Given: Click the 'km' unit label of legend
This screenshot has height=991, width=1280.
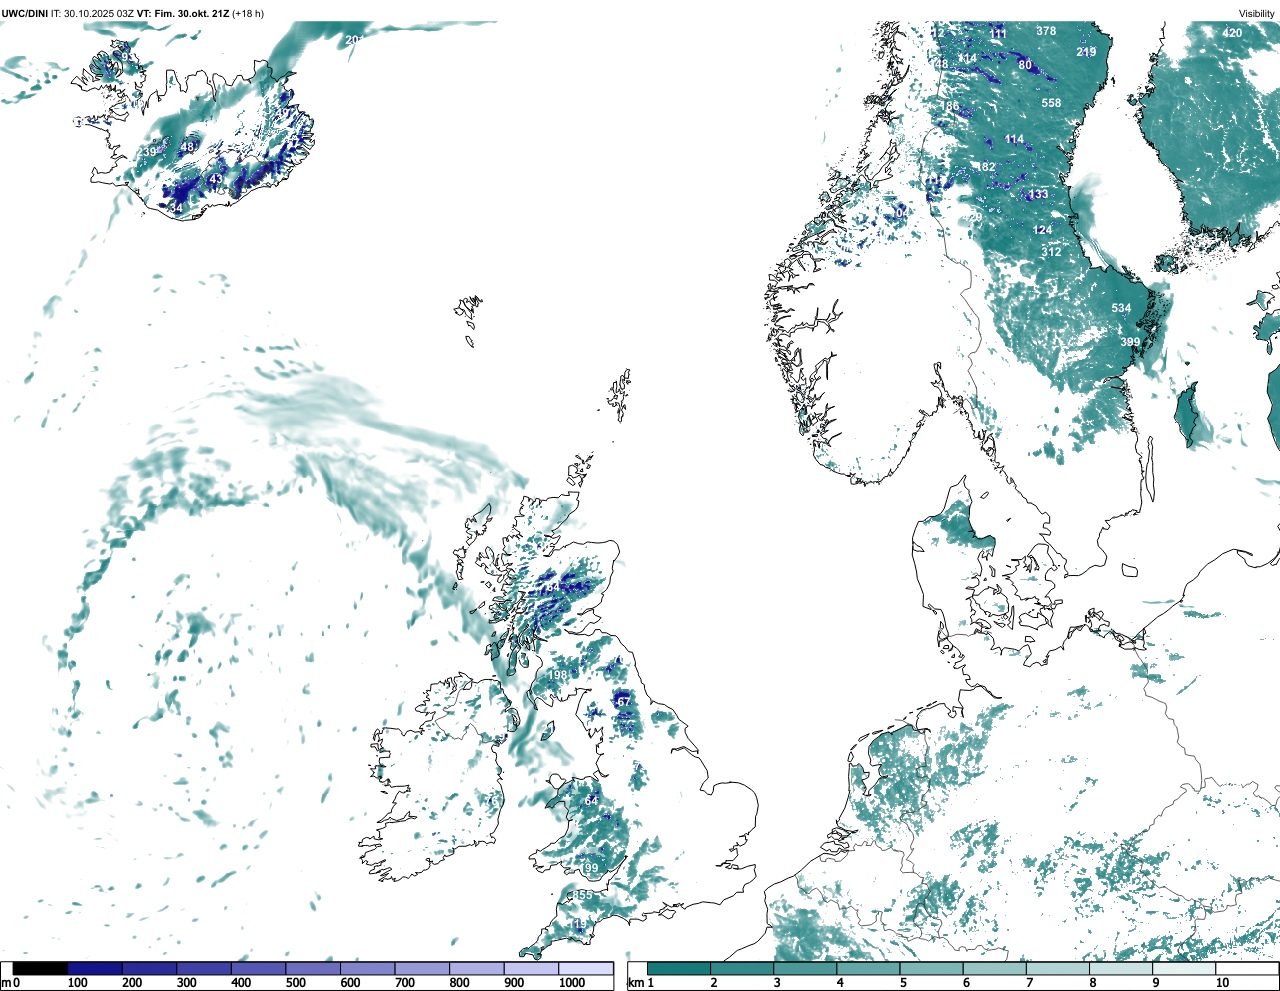Looking at the screenshot, I should click(x=635, y=983).
